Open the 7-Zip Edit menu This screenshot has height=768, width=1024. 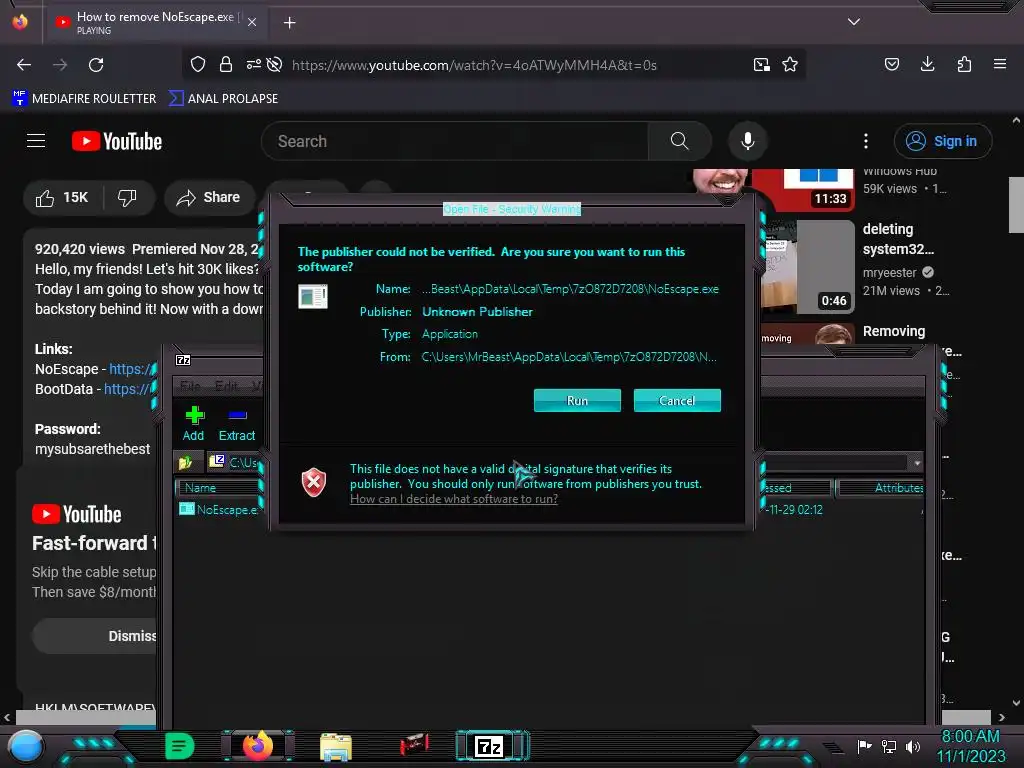click(x=226, y=386)
